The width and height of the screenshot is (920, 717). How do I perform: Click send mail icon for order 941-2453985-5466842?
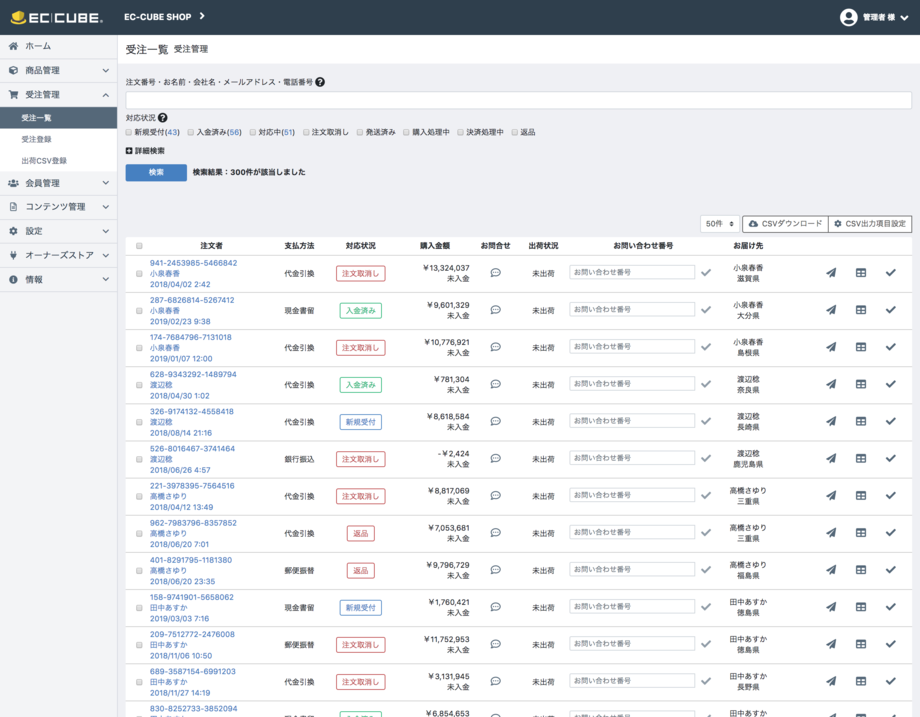831,273
